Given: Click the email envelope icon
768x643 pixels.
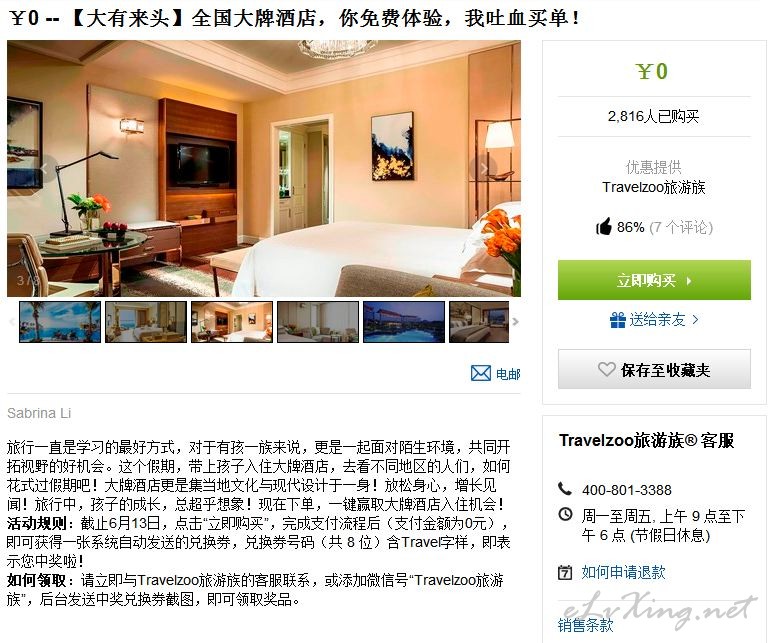Looking at the screenshot, I should (x=480, y=373).
